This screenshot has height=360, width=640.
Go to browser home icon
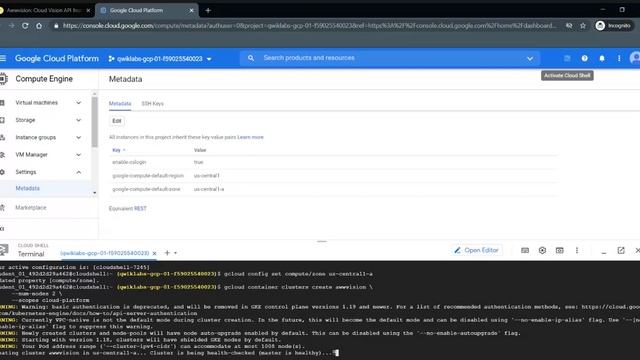pyautogui.click(x=39, y=26)
